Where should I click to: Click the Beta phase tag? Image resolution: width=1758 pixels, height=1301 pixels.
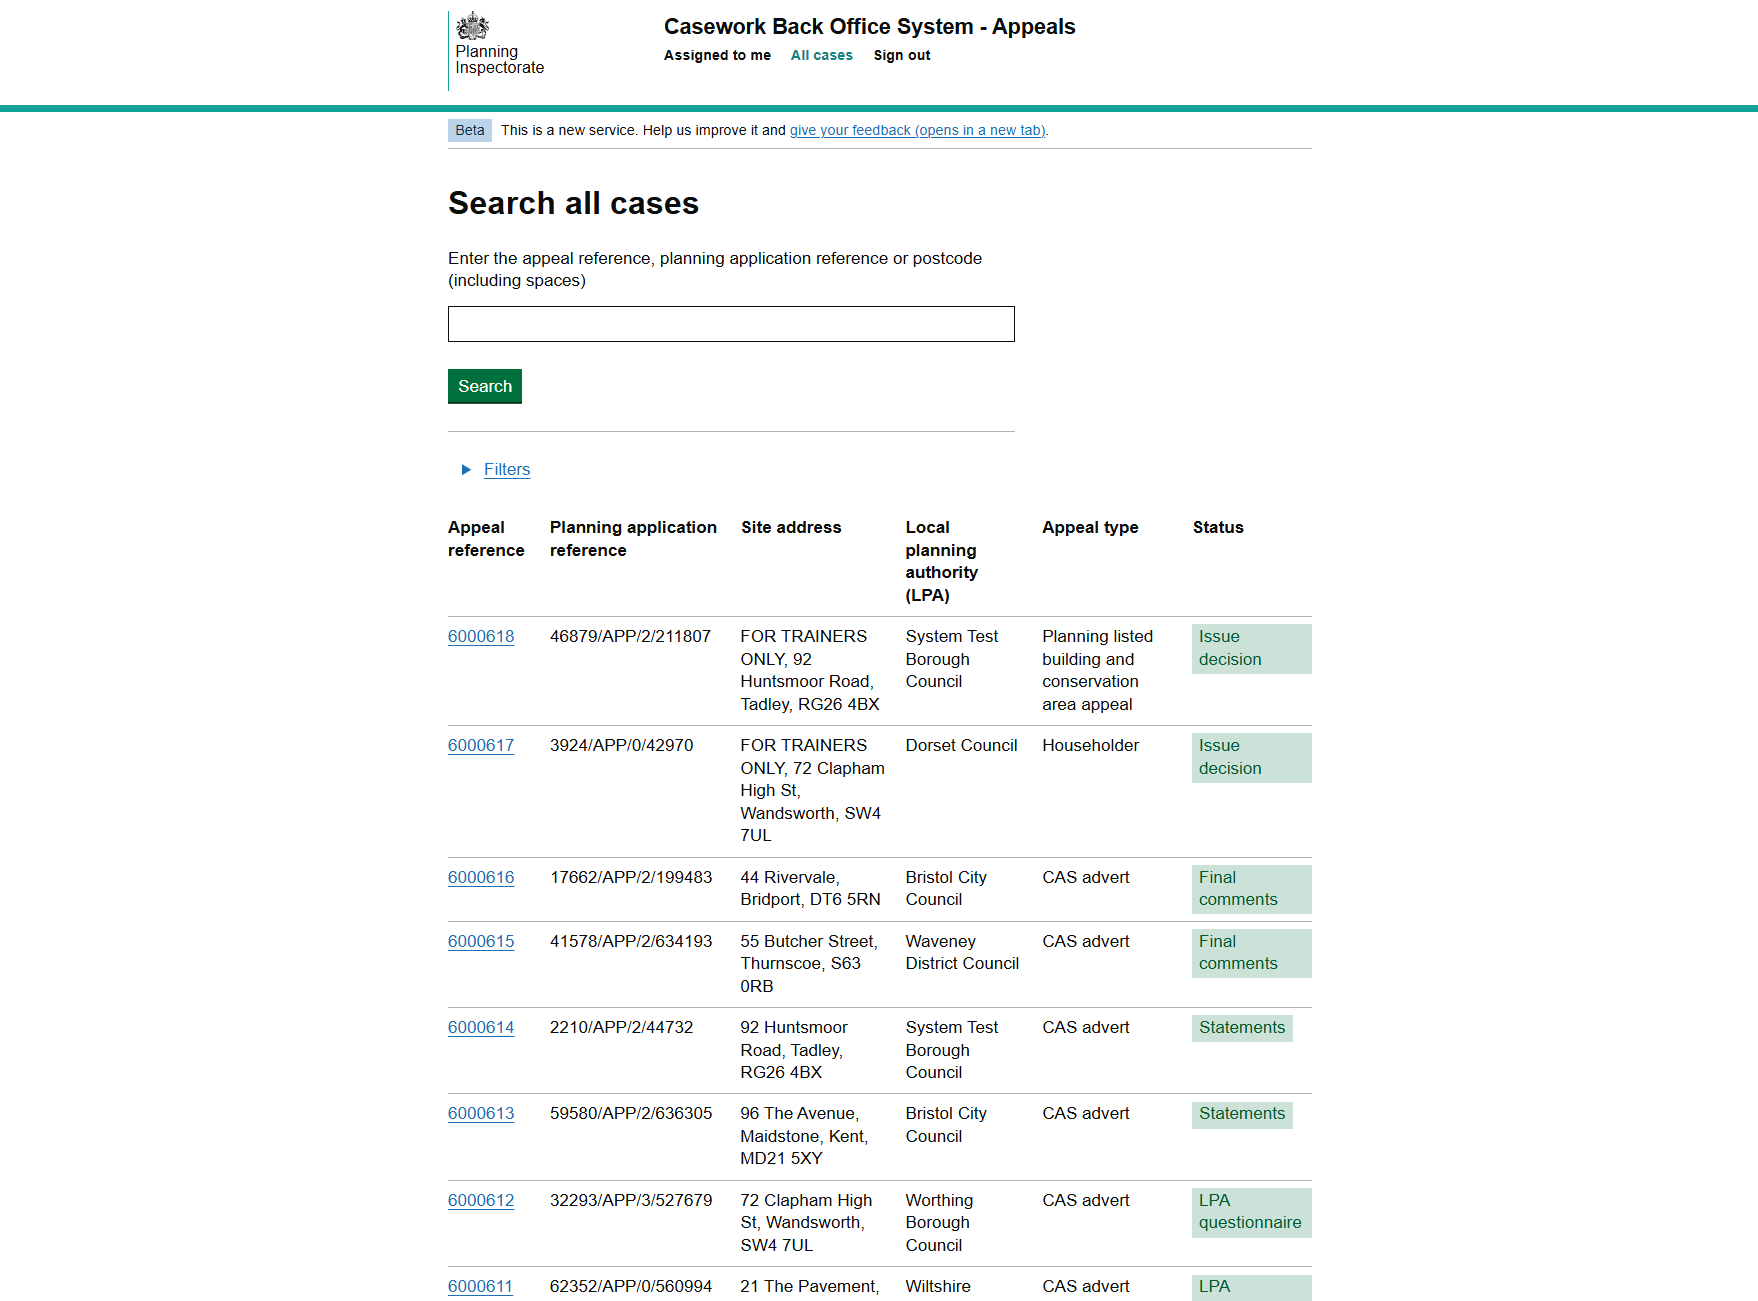point(470,131)
